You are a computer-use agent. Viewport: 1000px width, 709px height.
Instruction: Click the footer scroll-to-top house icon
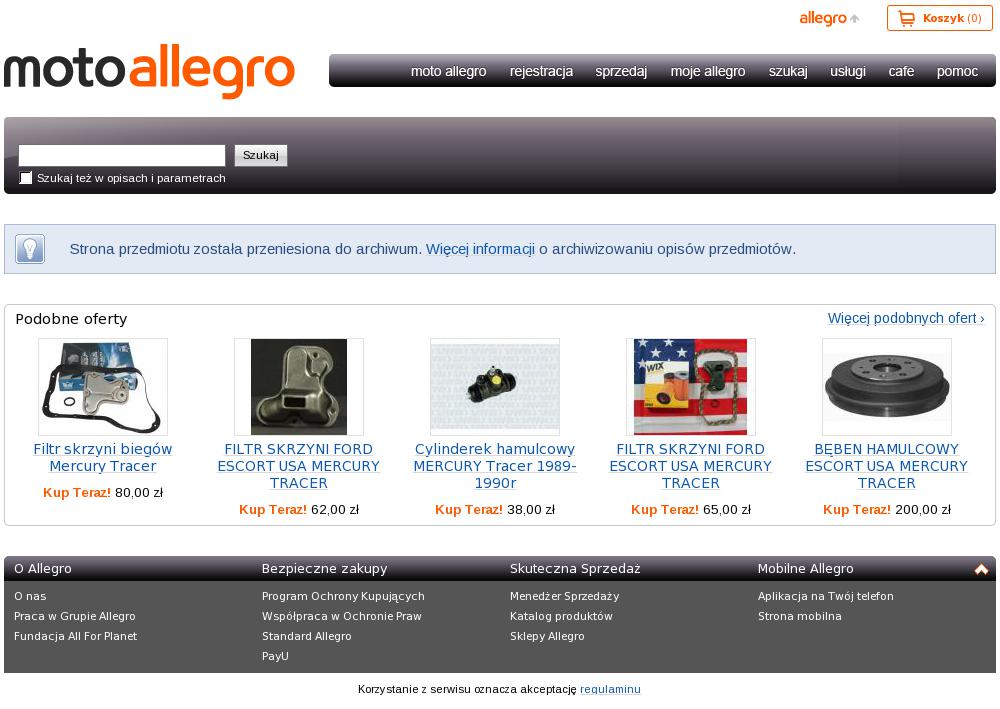(981, 569)
